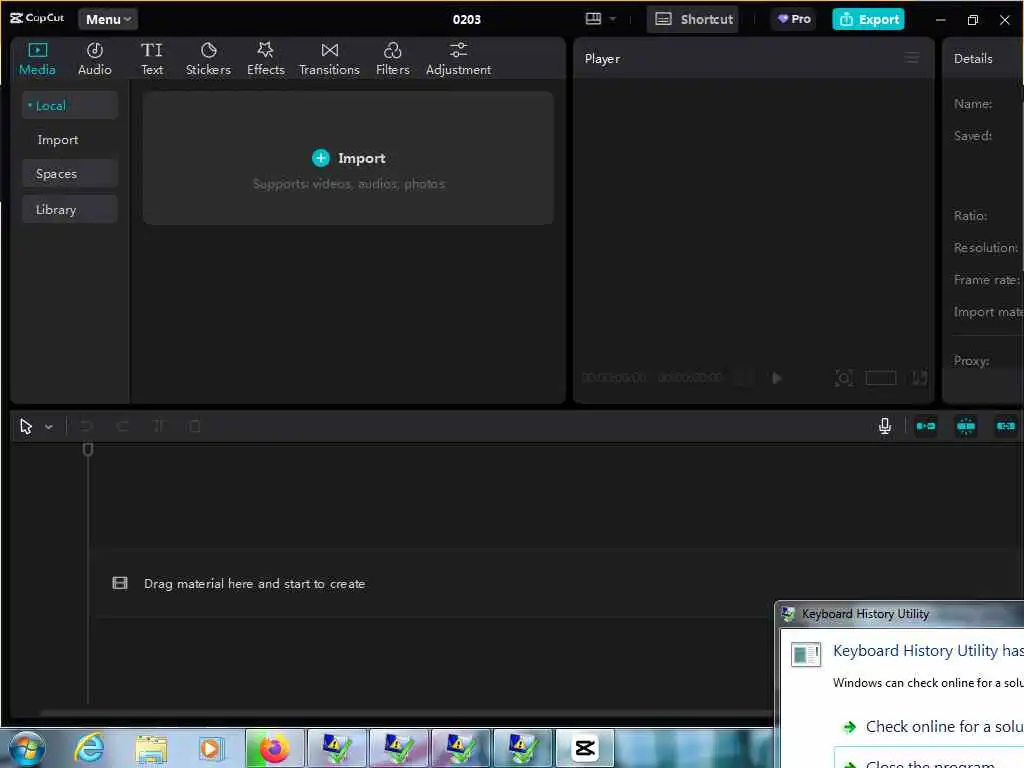Open the Adjustment tab

click(x=458, y=59)
